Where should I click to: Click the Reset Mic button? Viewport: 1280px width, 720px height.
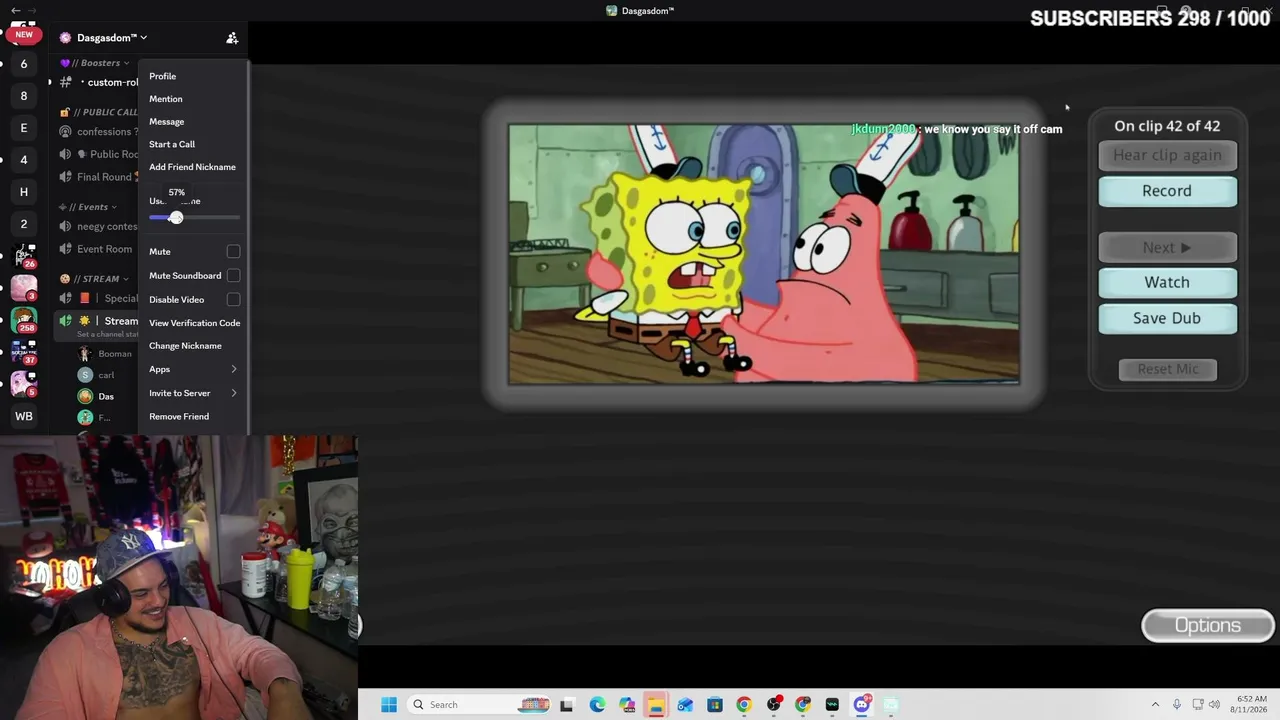tap(1167, 370)
